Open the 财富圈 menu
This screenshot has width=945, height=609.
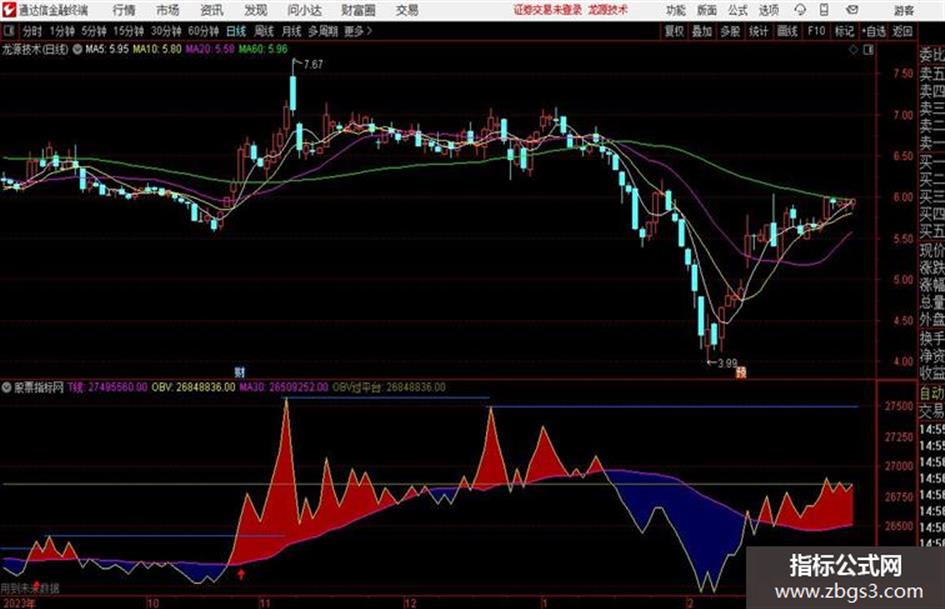pos(358,10)
